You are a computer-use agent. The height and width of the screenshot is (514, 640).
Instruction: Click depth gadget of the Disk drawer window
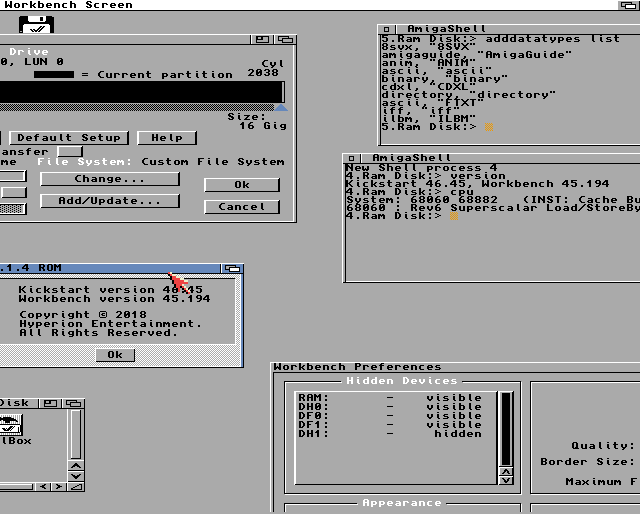point(75,403)
